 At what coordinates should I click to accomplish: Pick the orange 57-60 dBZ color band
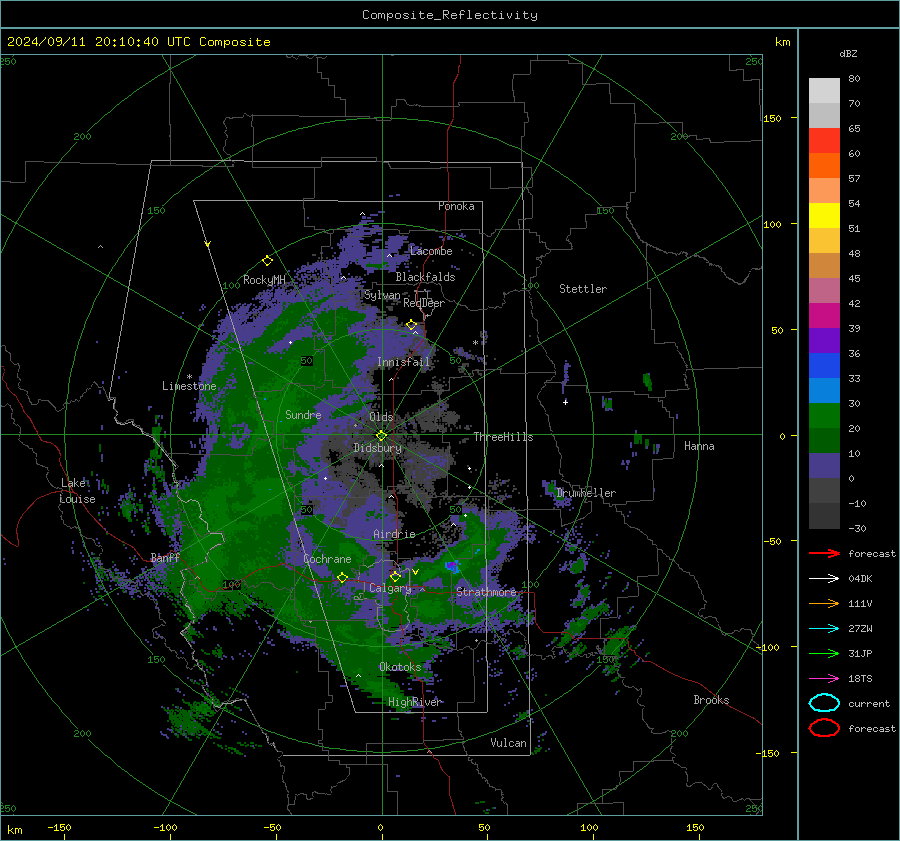[x=824, y=166]
